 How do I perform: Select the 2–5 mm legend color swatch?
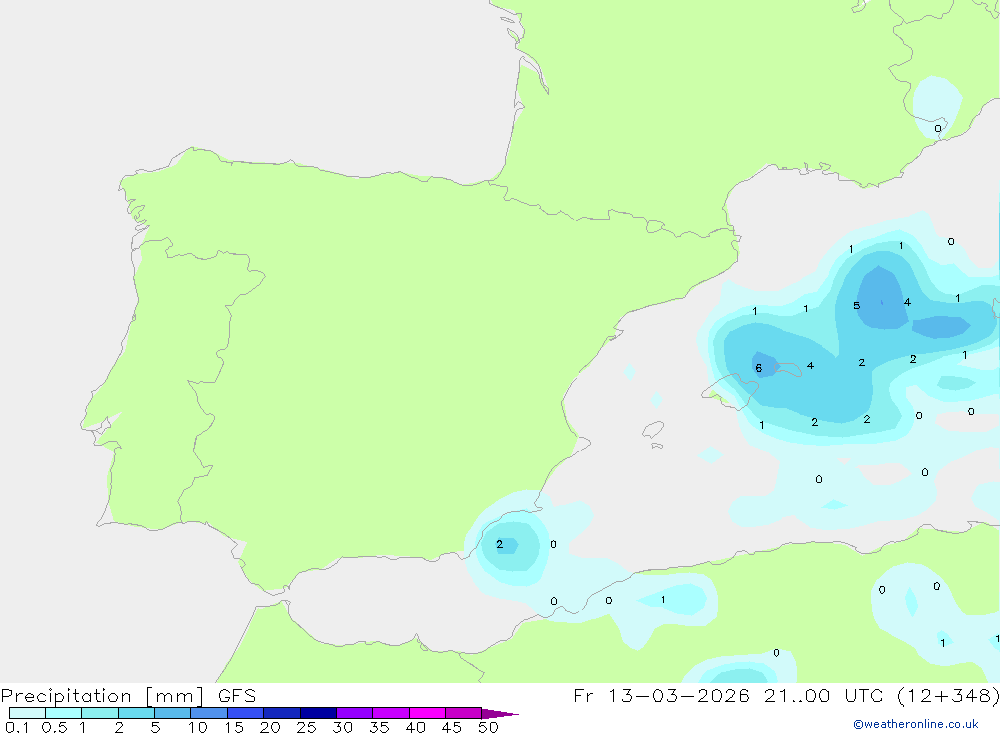[136, 713]
